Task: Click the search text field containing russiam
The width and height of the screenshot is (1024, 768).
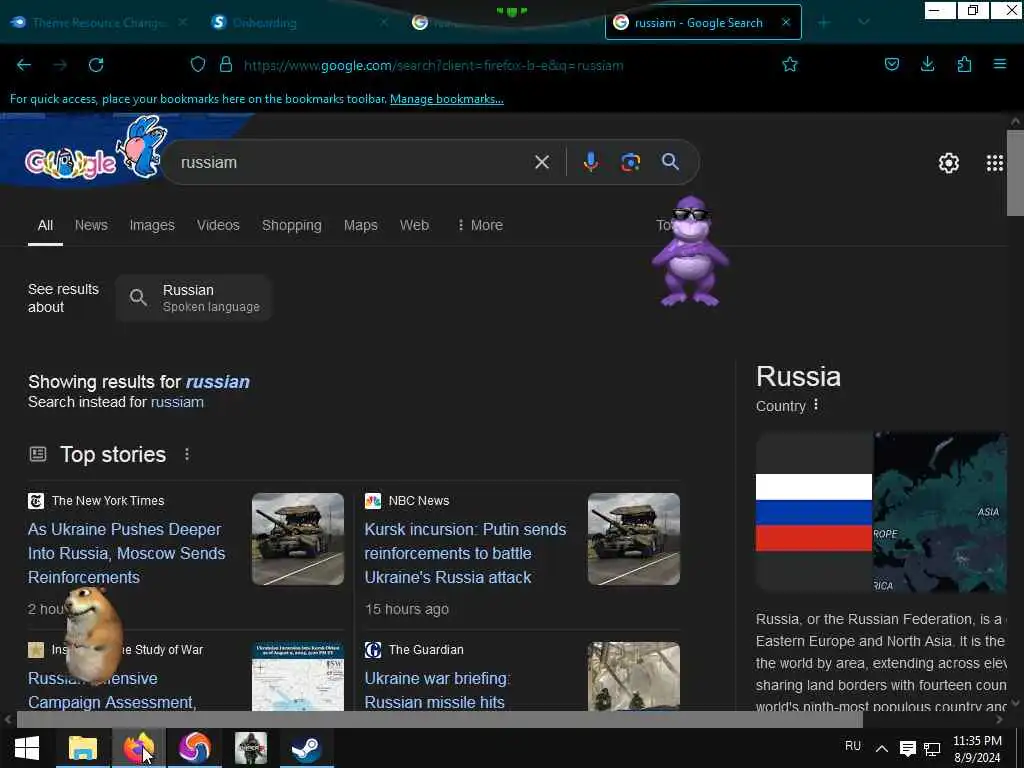Action: [x=353, y=162]
